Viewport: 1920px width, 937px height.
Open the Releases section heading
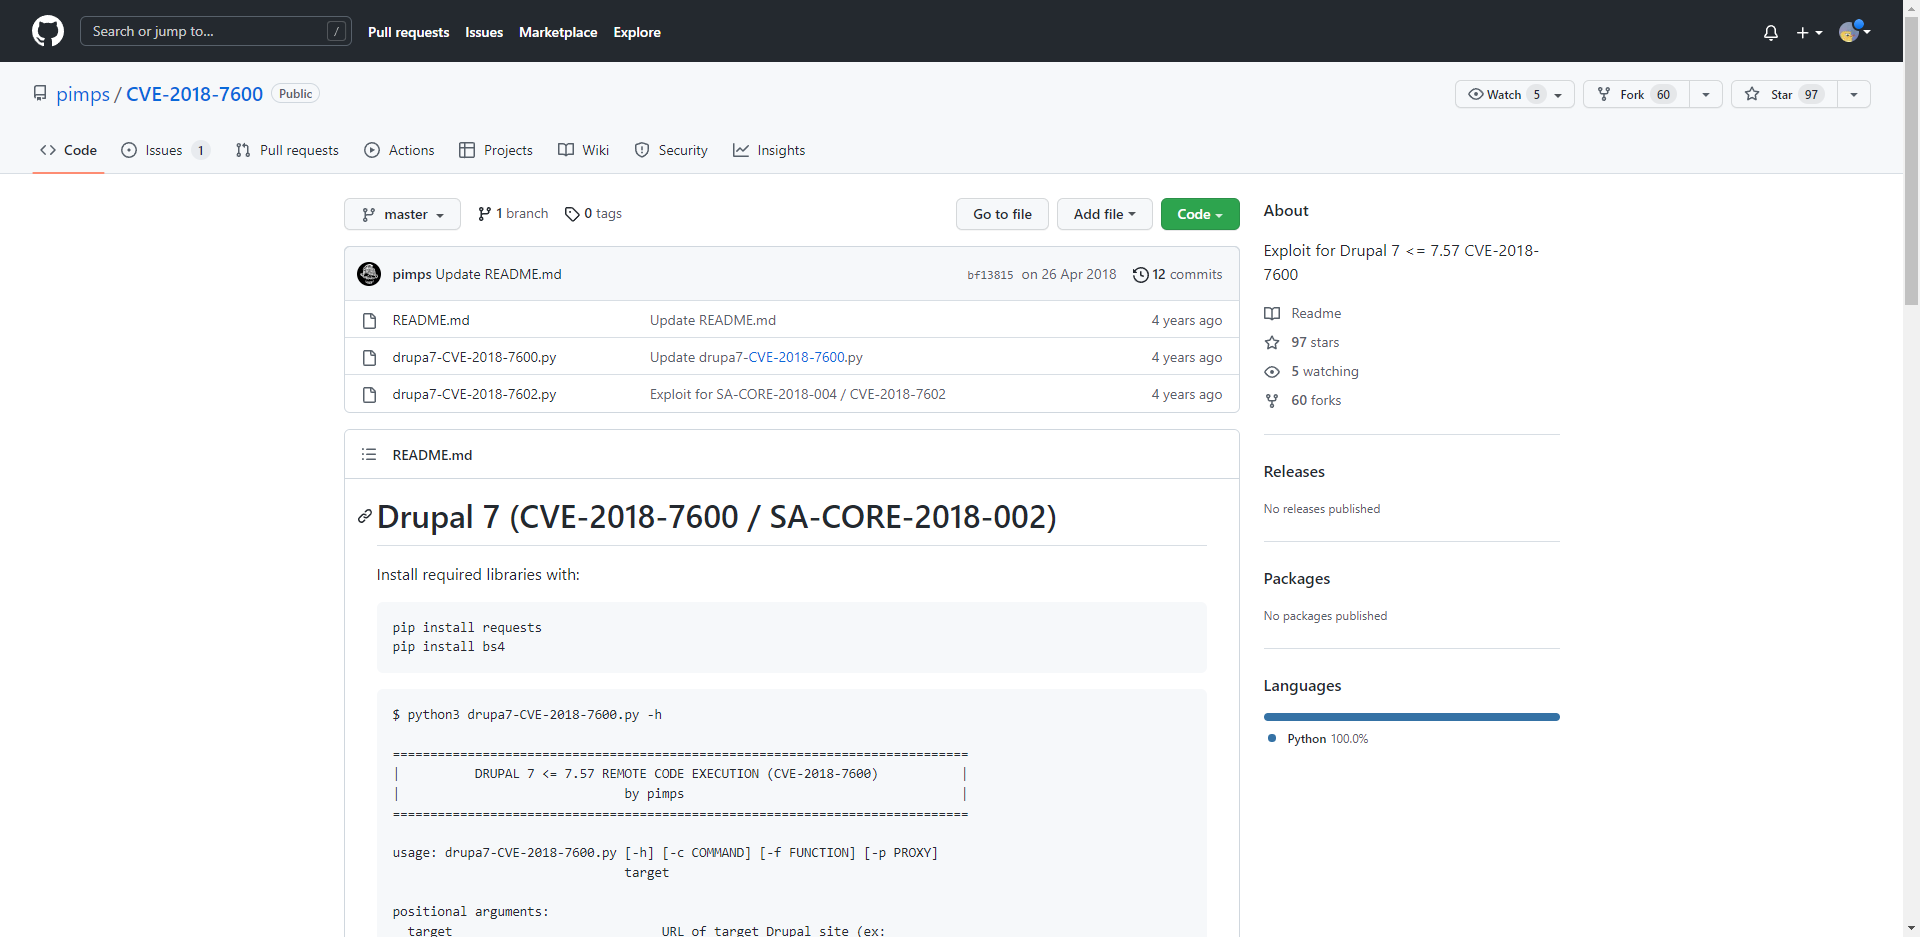point(1294,471)
